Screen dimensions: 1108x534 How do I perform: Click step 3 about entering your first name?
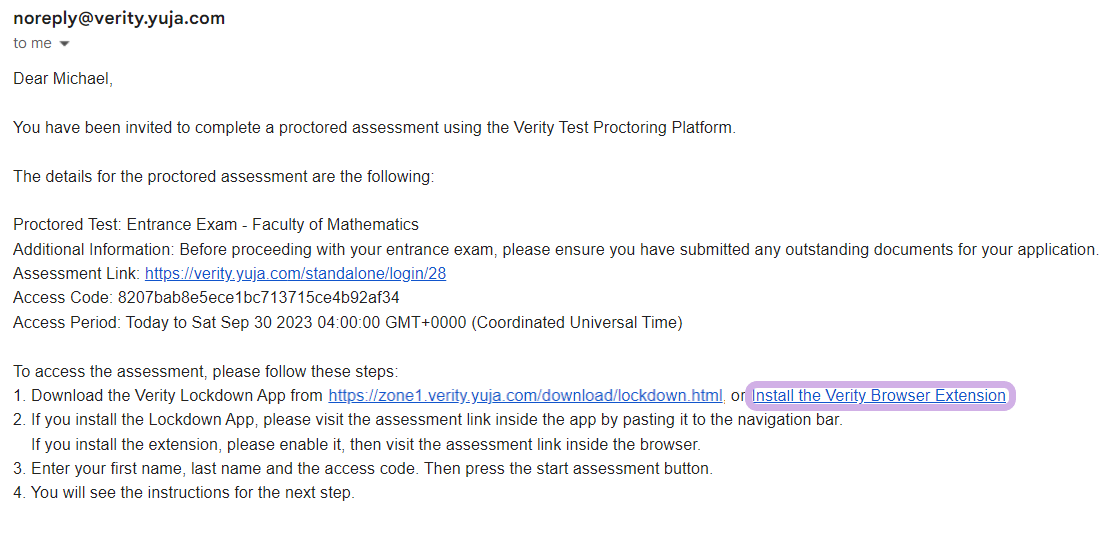point(363,469)
